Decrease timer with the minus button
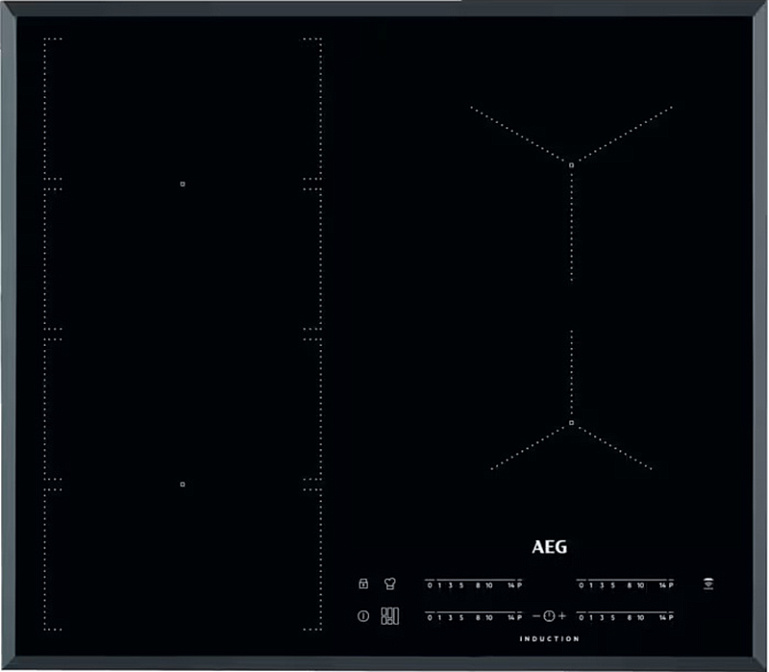 coord(536,615)
